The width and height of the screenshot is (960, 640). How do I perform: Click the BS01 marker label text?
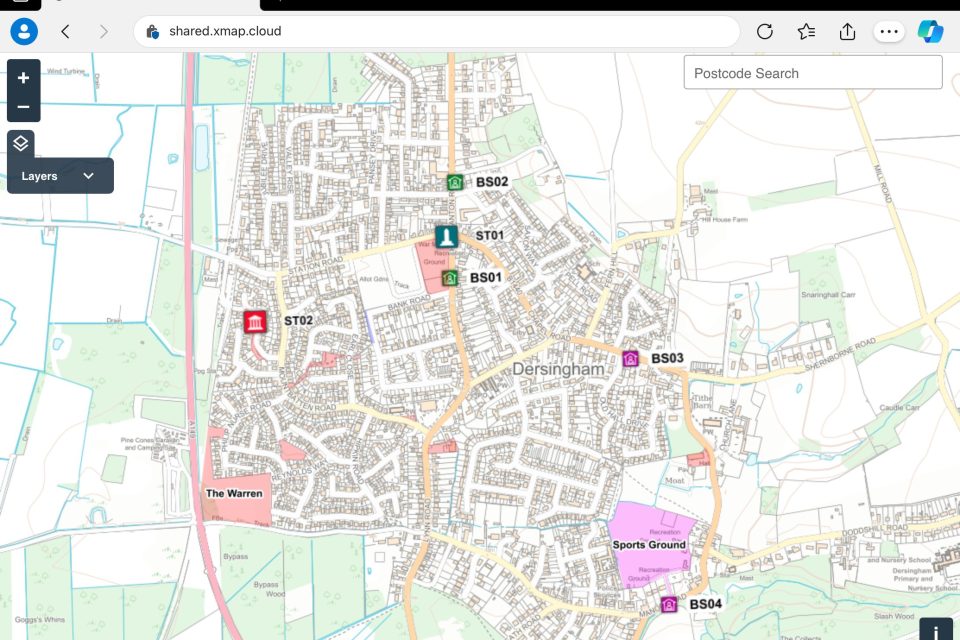486,277
